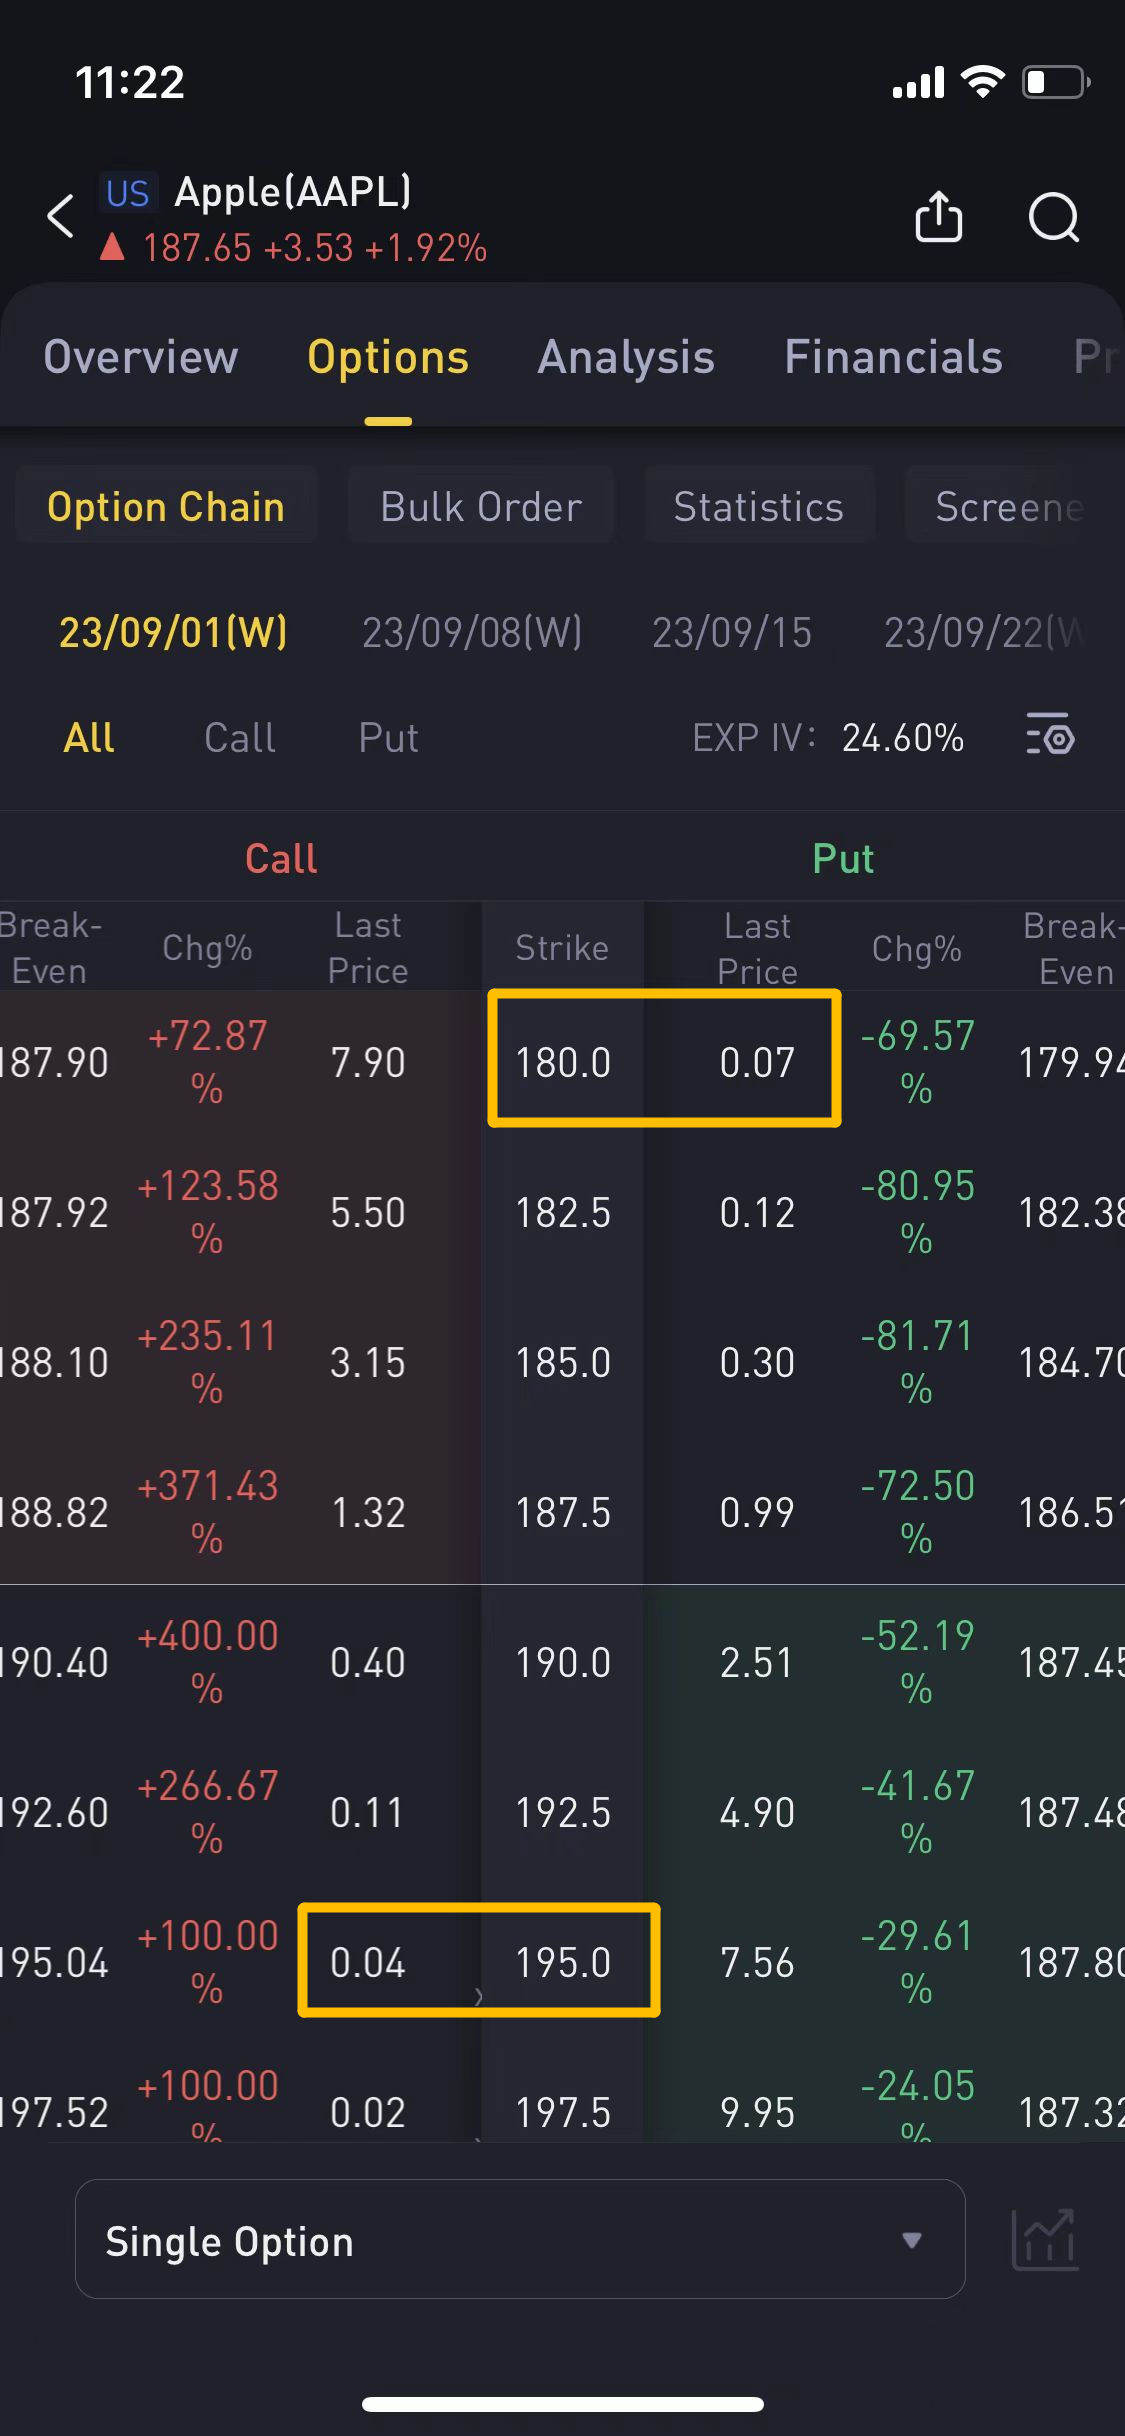Open search with magnifier icon
Image resolution: width=1125 pixels, height=2436 pixels.
[1054, 217]
